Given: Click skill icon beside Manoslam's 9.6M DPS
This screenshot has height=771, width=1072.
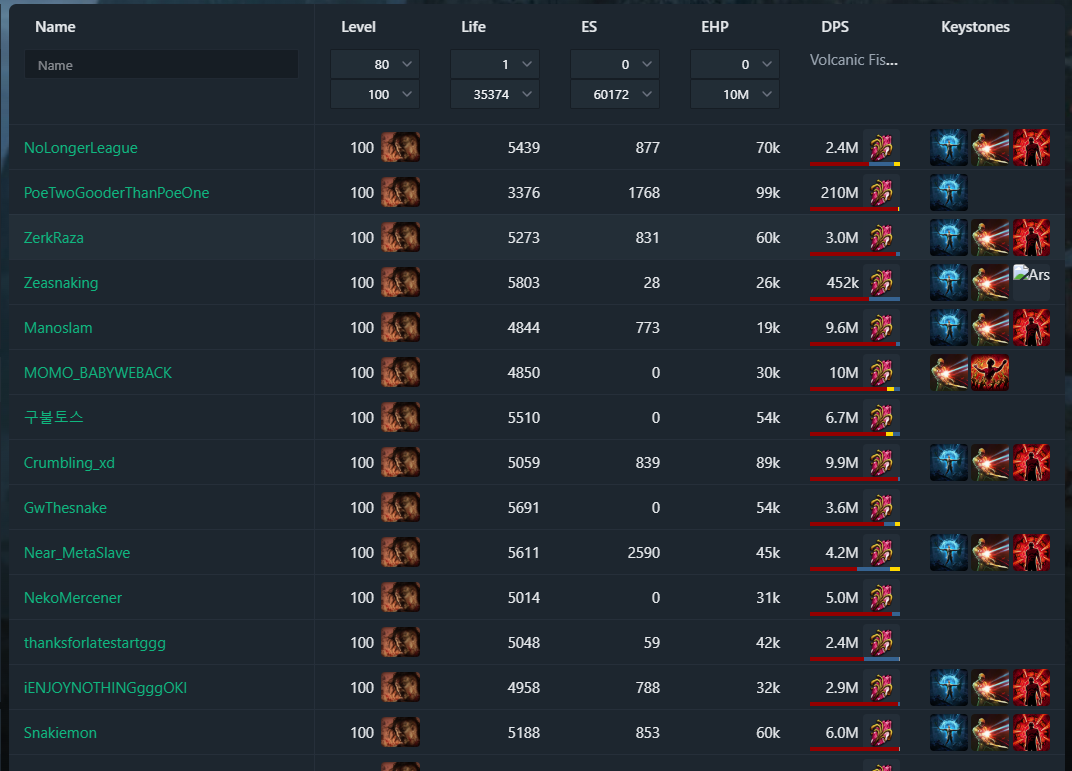Looking at the screenshot, I should pyautogui.click(x=881, y=327).
